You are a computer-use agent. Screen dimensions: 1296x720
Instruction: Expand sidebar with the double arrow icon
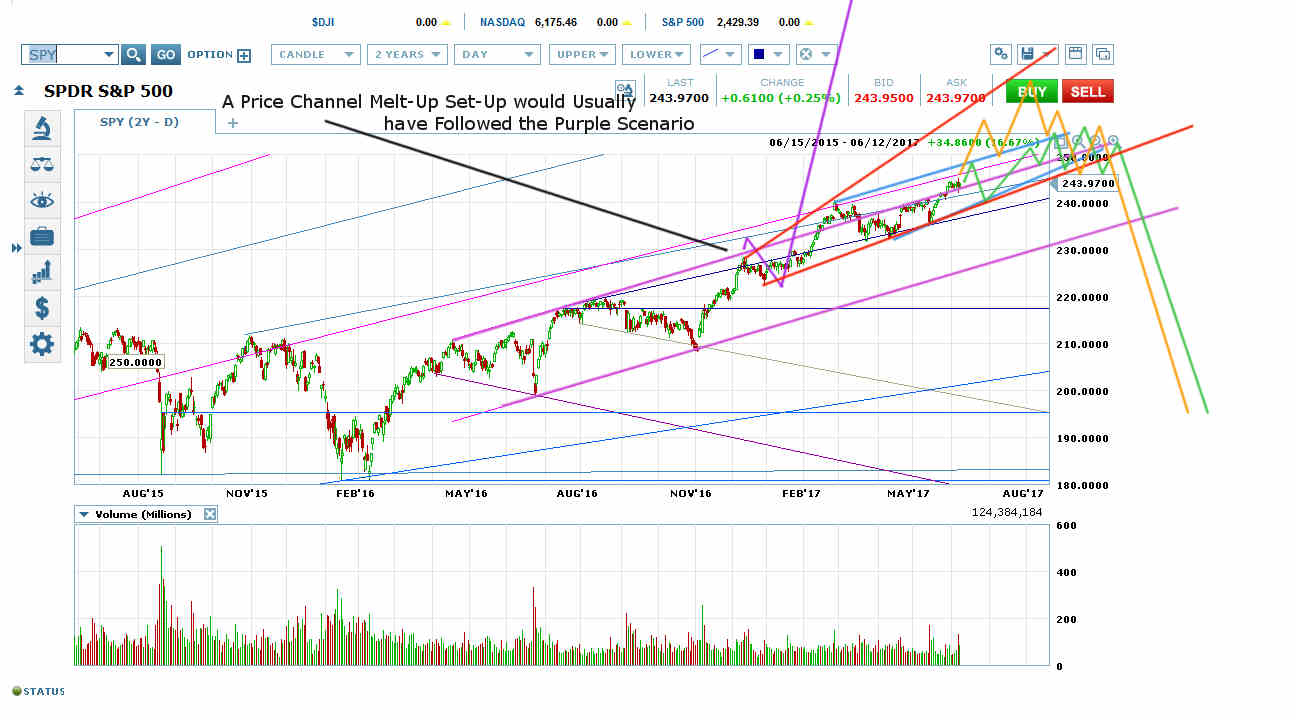point(16,247)
